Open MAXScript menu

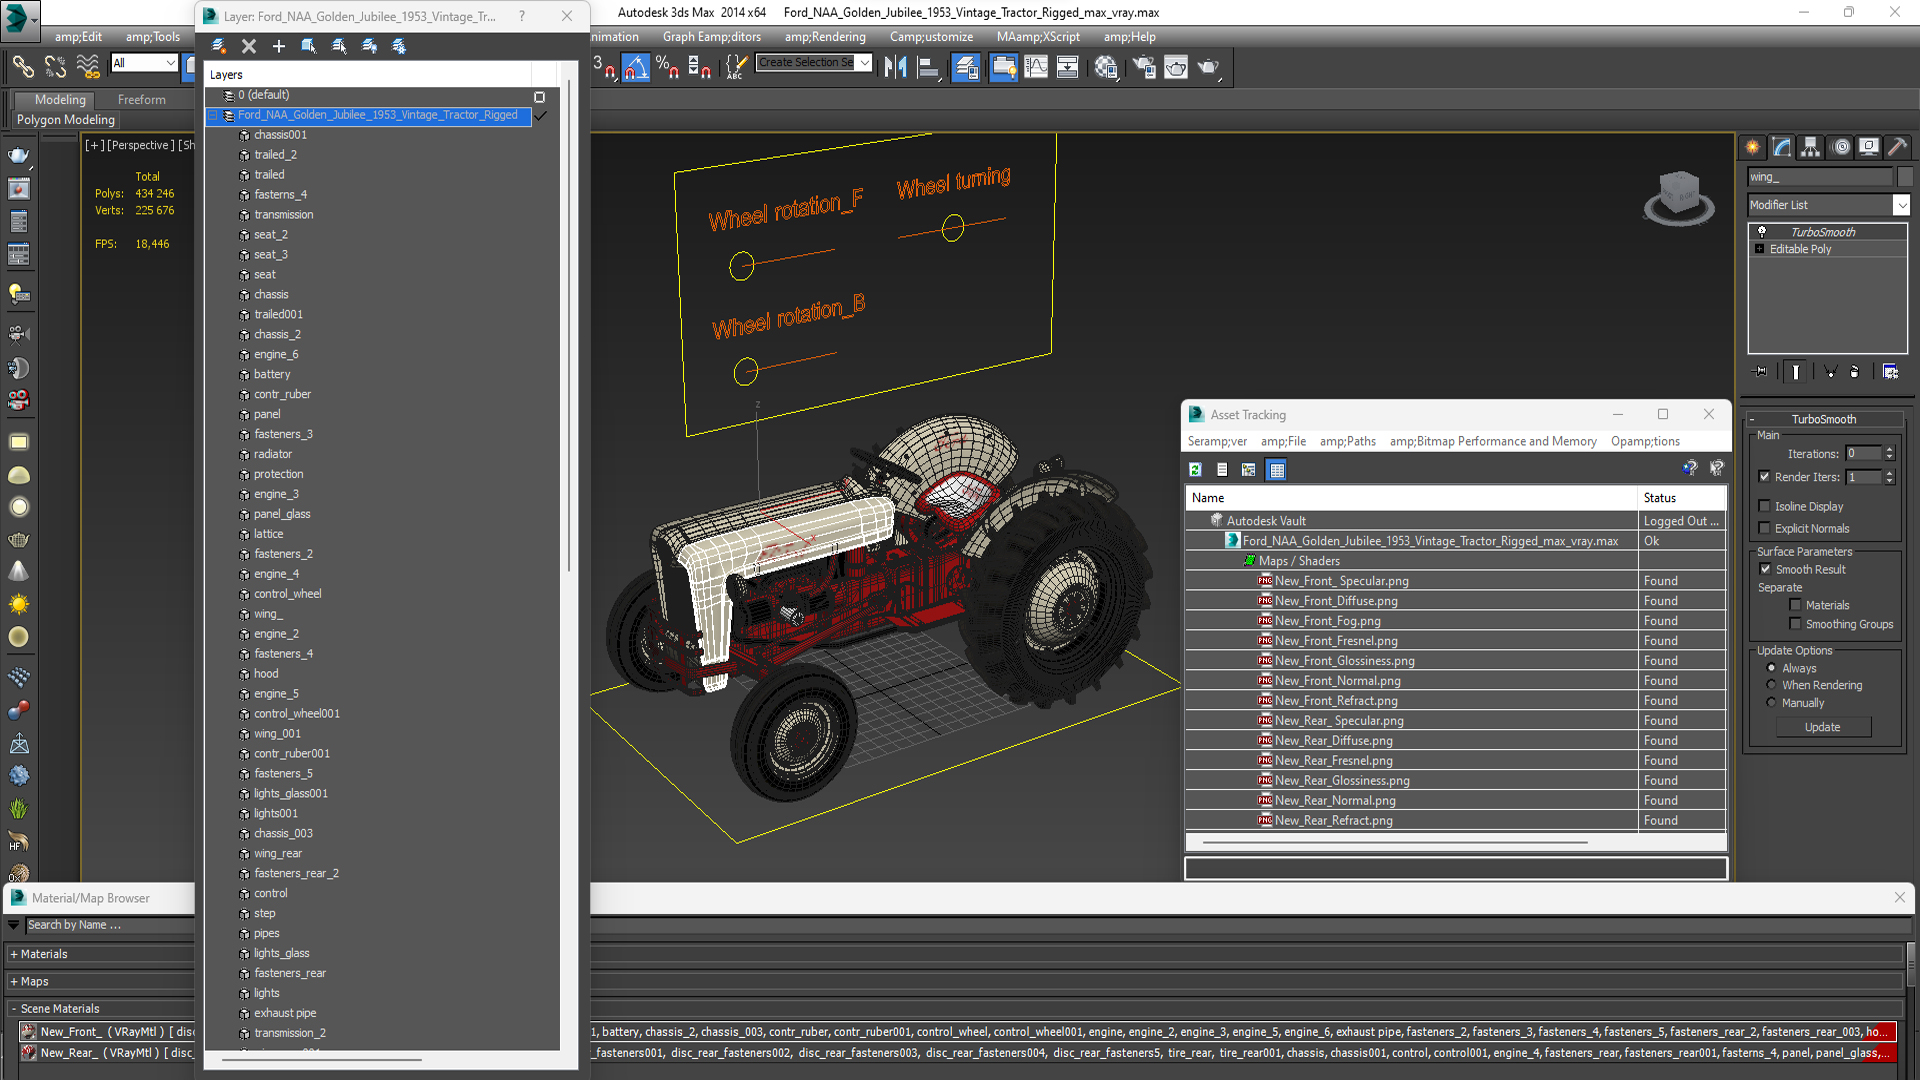(x=1038, y=37)
